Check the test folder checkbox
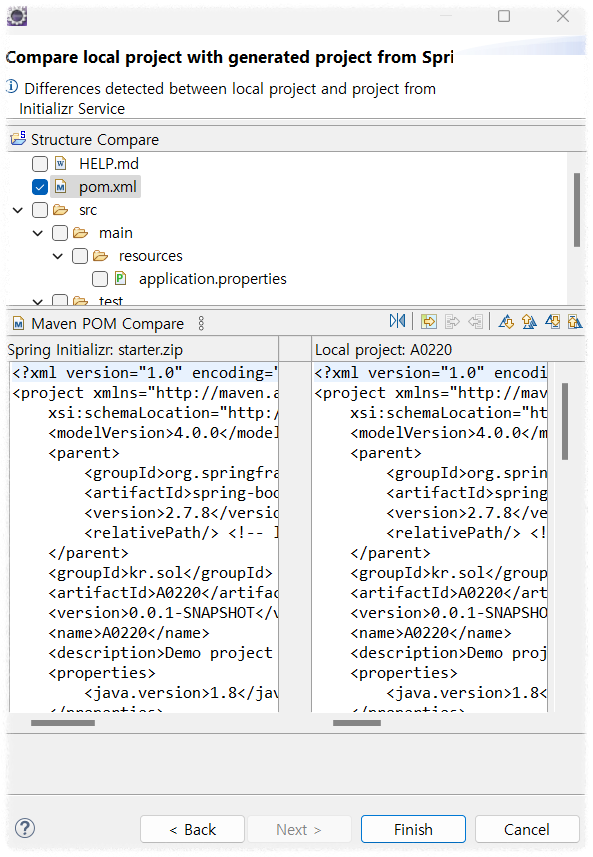This screenshot has height=857, width=593. [x=60, y=300]
